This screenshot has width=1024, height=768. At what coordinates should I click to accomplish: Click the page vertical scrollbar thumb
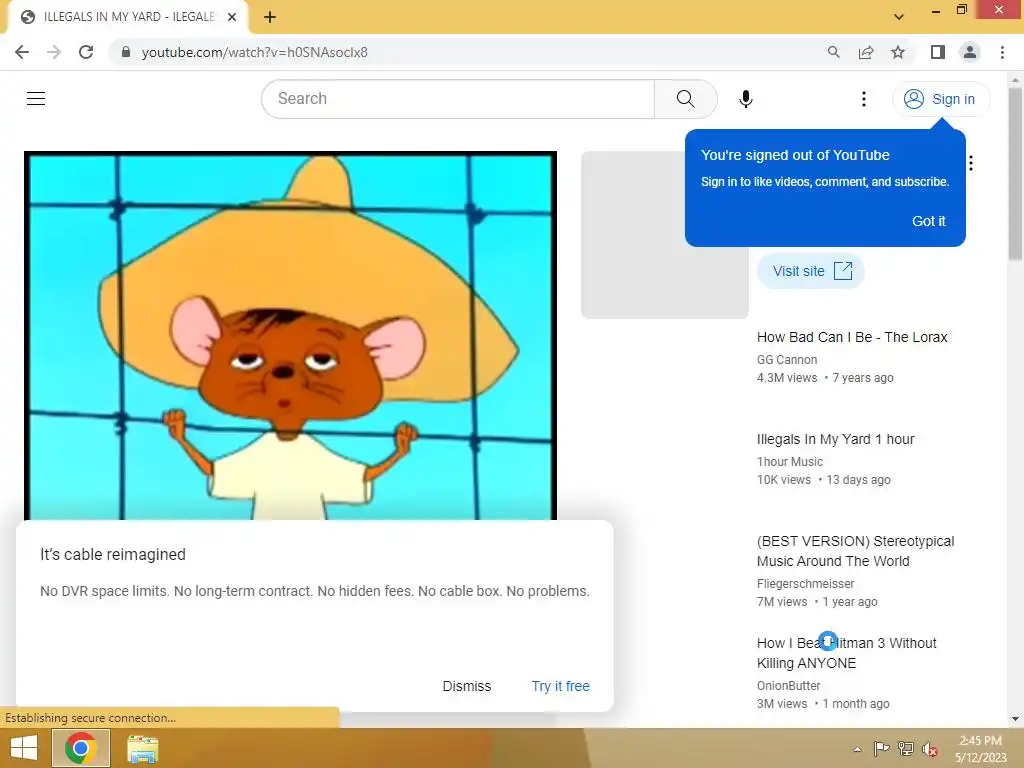point(1015,173)
